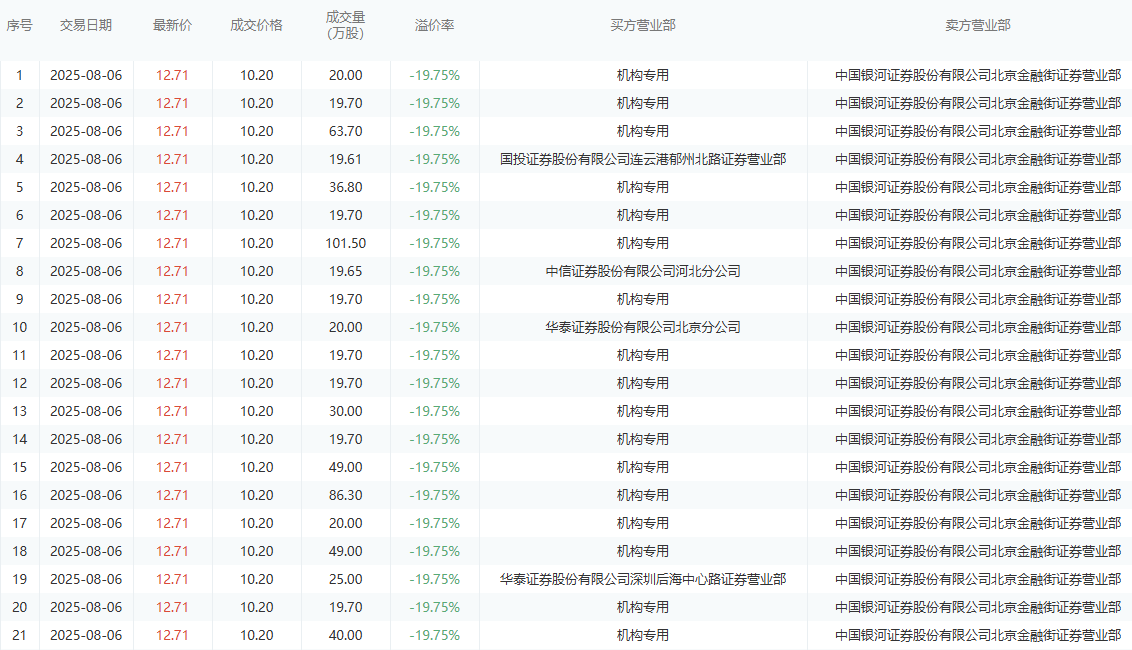Screen dimensions: 1132x650
Task: Click the latest price 12.71 in row 7
Action: [172, 243]
